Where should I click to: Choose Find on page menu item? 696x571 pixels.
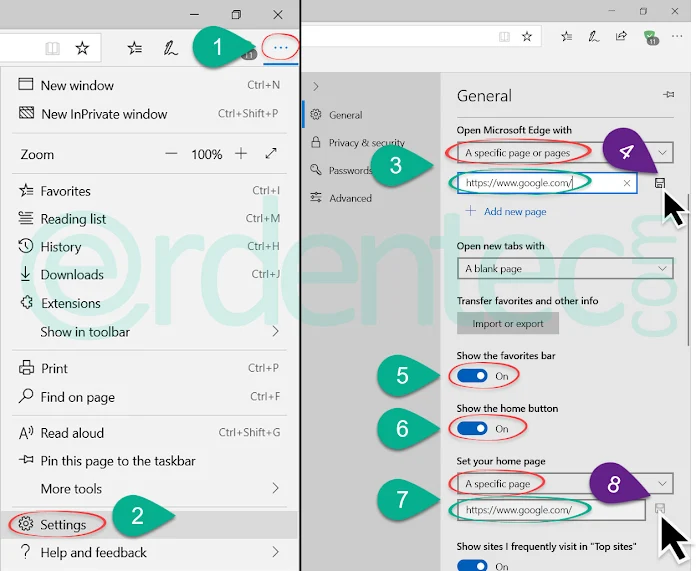pos(149,397)
